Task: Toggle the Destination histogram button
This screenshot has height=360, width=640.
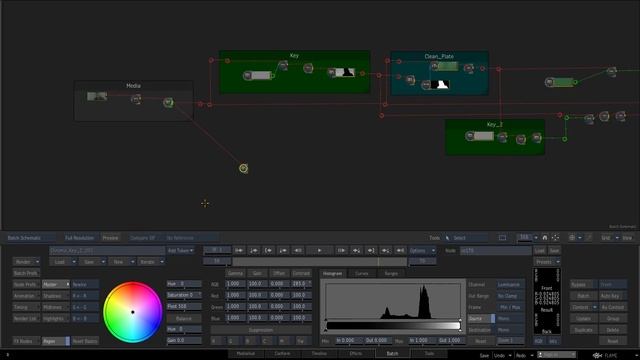Action: tap(481, 330)
